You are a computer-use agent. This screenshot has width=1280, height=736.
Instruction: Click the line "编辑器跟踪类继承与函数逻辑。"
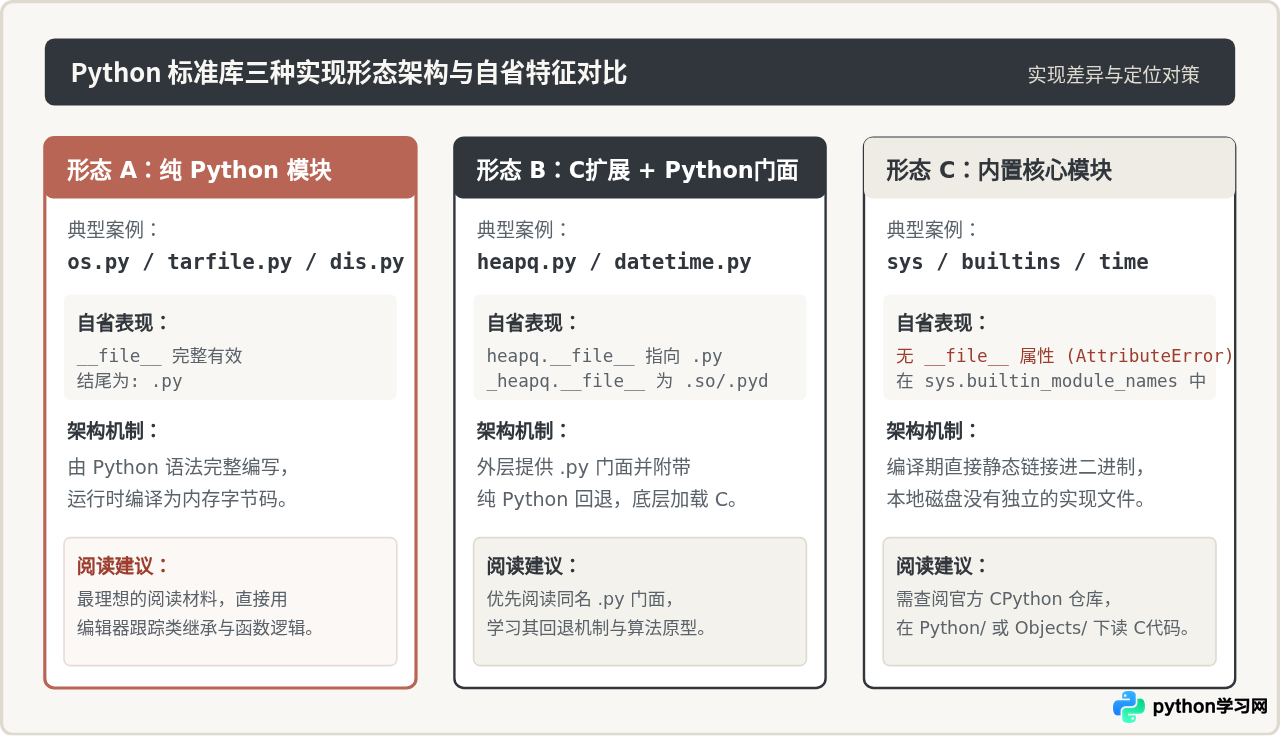pyautogui.click(x=197, y=628)
